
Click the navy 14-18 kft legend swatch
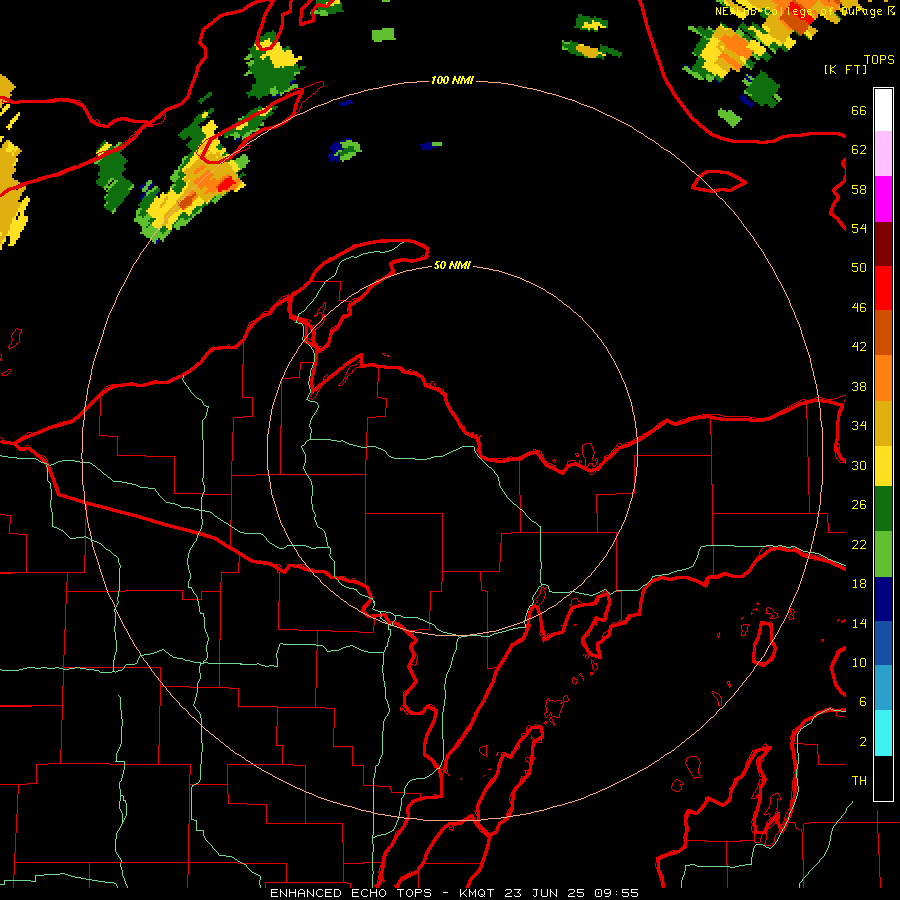[883, 599]
